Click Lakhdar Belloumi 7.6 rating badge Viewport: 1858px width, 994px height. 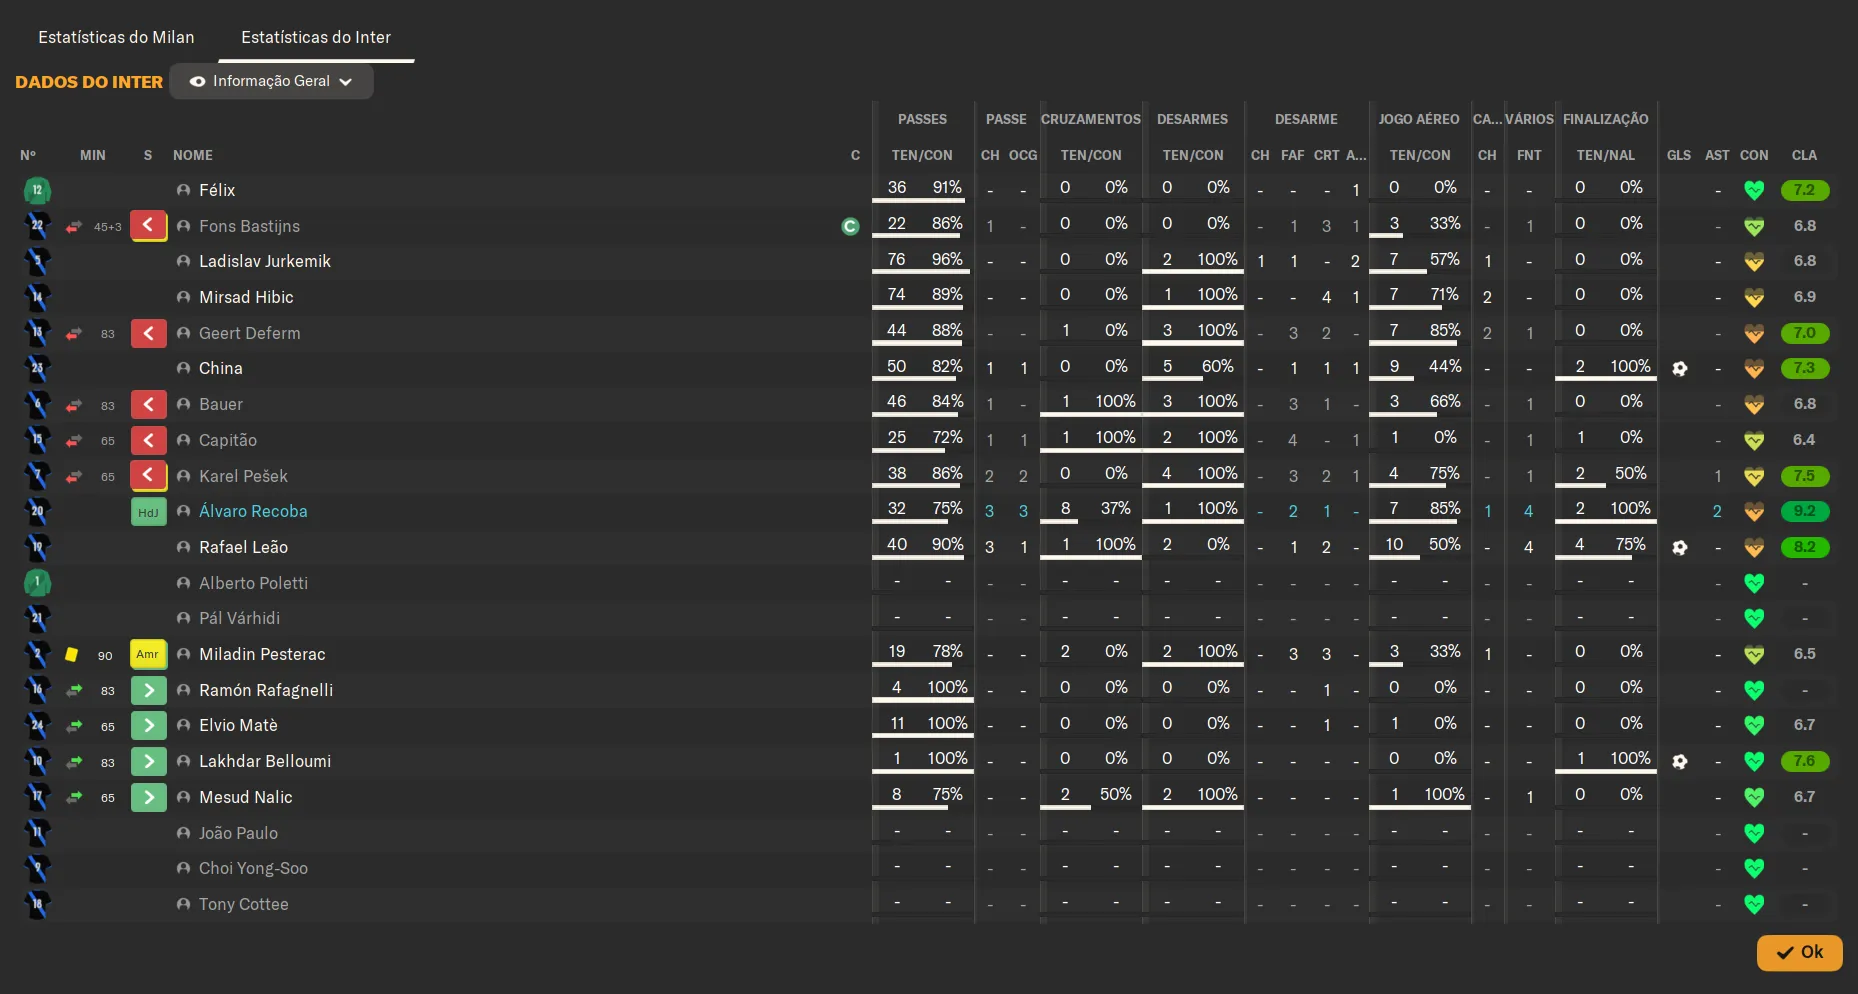(1804, 761)
